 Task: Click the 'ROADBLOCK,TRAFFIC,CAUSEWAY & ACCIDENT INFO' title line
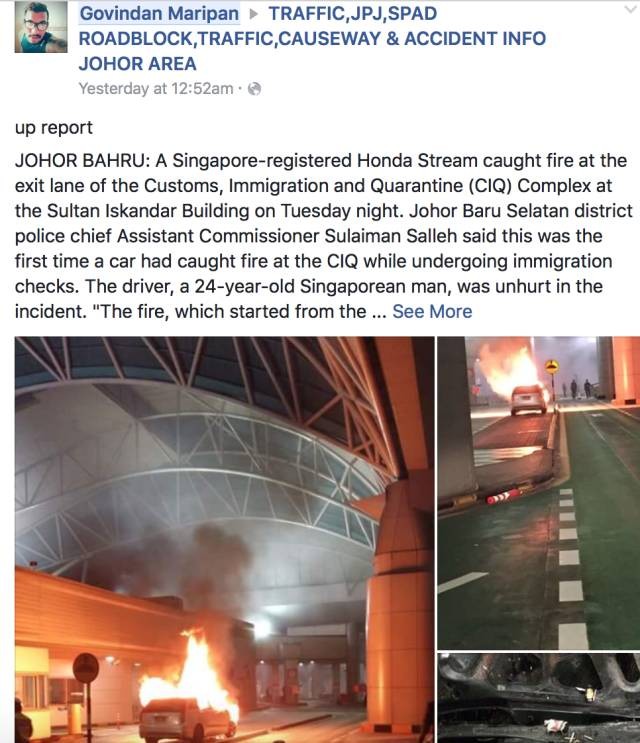[312, 39]
